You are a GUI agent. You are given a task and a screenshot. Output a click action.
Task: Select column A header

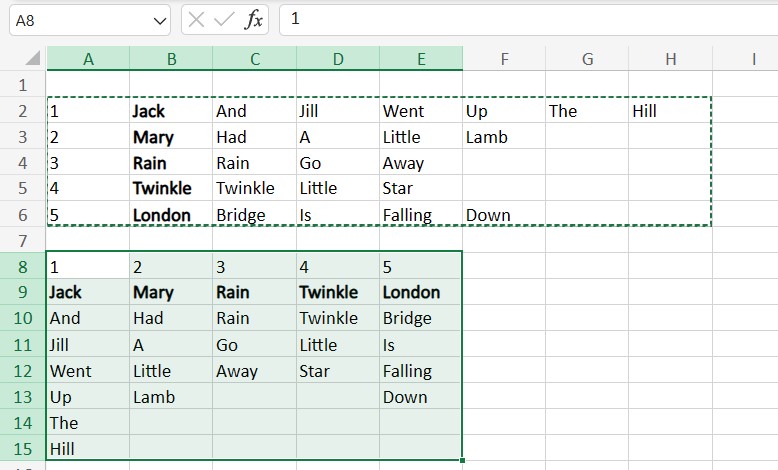pos(88,59)
